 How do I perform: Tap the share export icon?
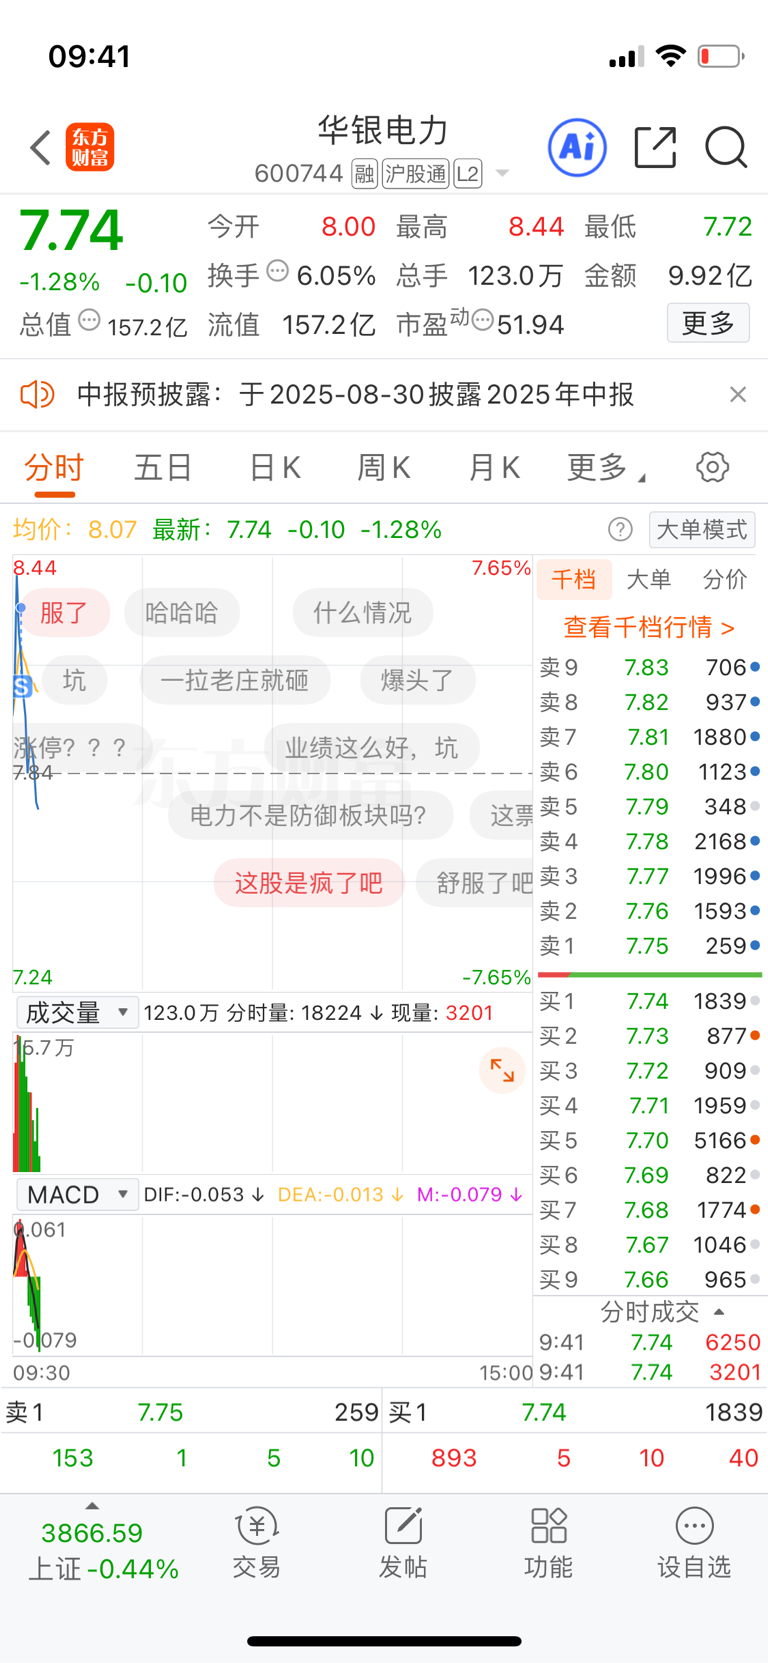(656, 148)
